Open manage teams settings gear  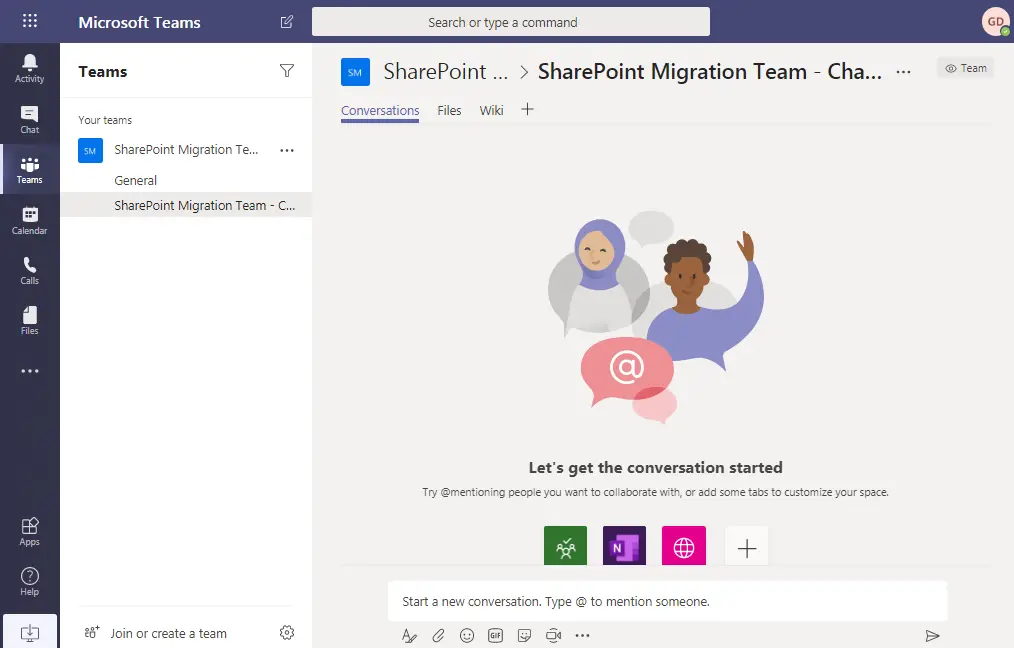click(286, 632)
